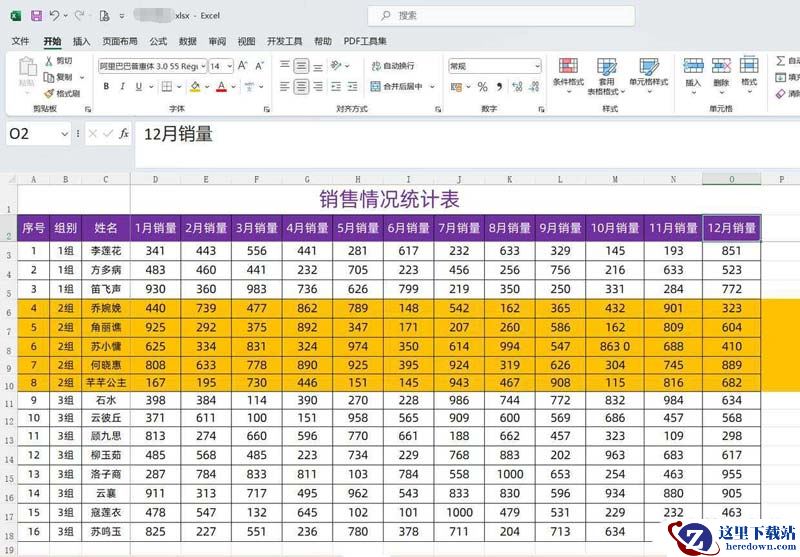This screenshot has height=557, width=800.
Task: Toggle Bottom Align in the alignment group
Action: tap(318, 66)
